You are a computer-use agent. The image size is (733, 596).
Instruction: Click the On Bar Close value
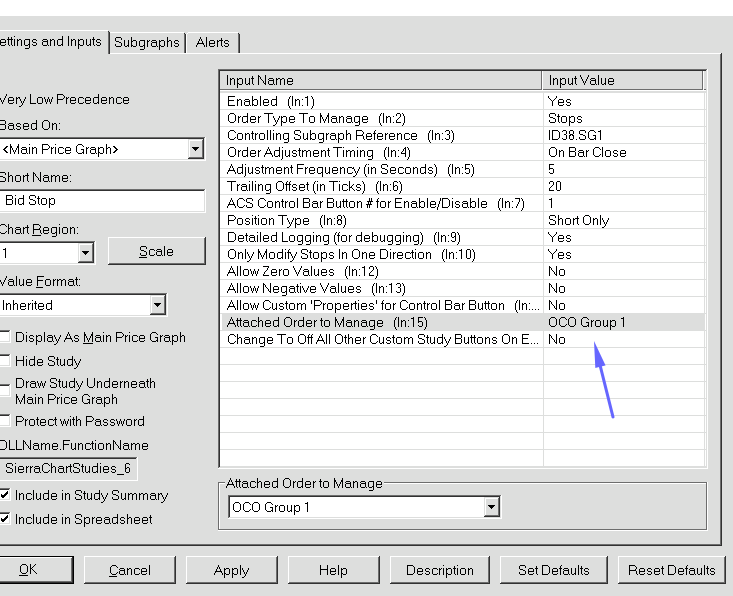(x=587, y=152)
